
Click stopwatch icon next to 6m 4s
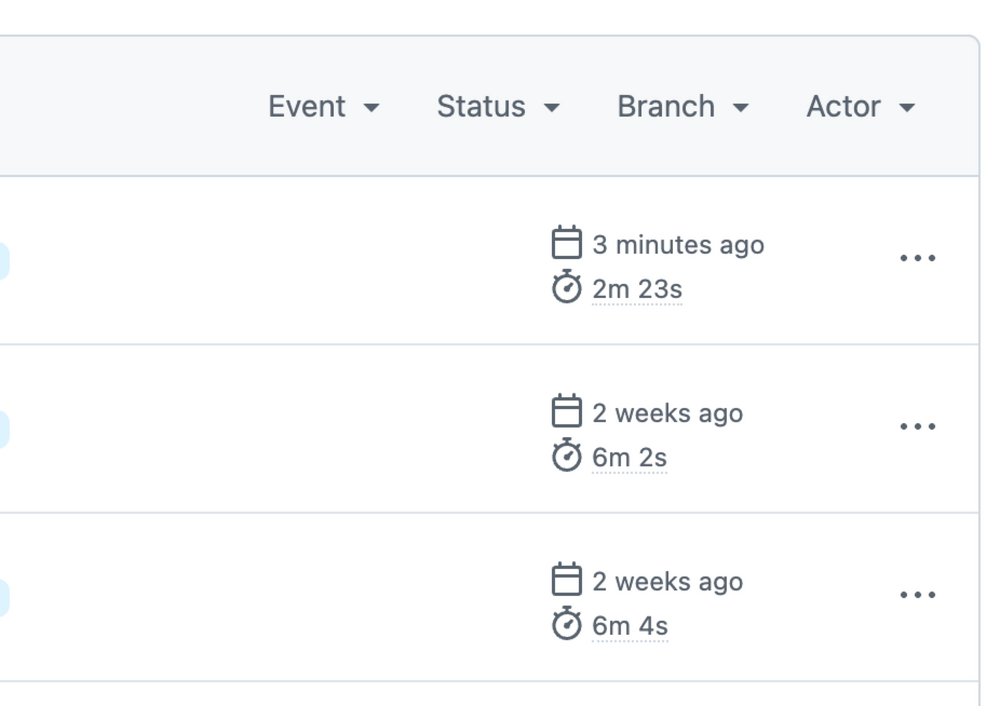click(567, 625)
